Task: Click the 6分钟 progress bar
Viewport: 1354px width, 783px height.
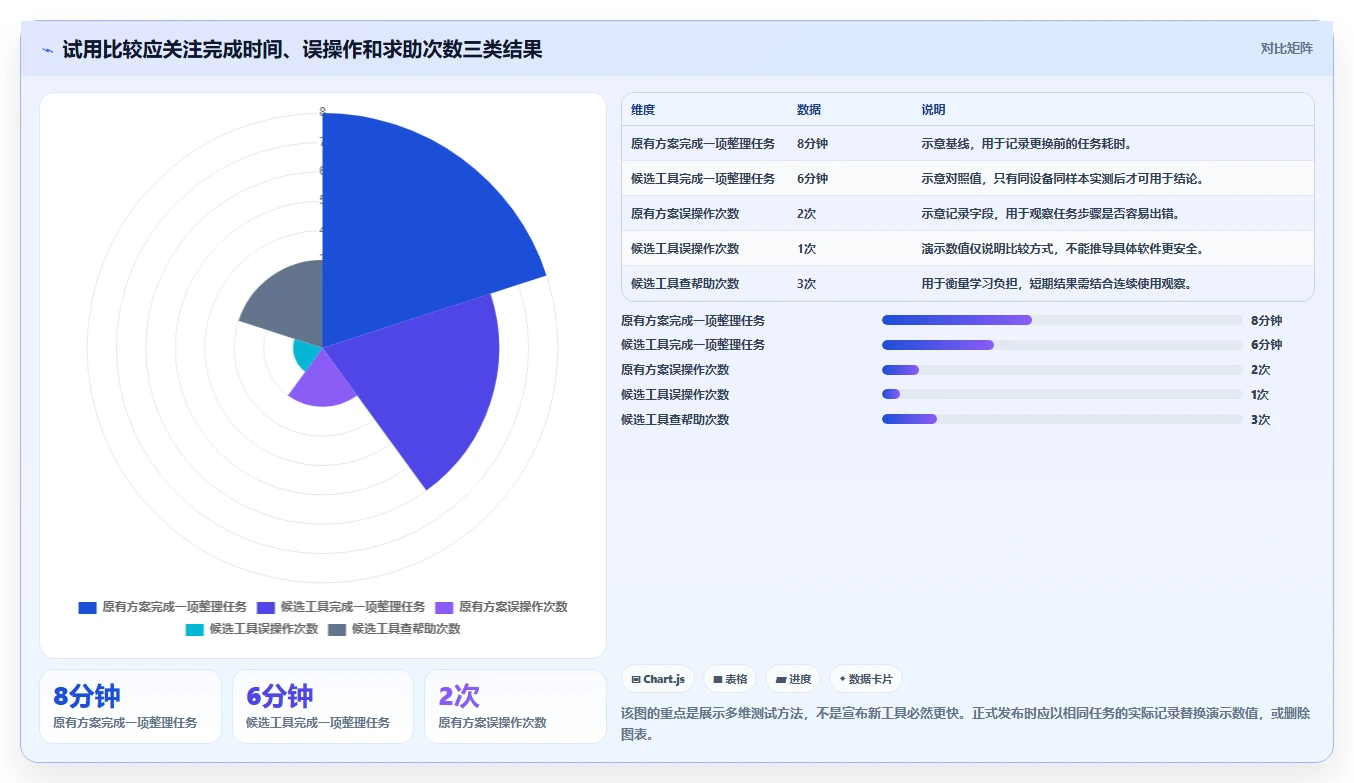Action: [x=1062, y=345]
